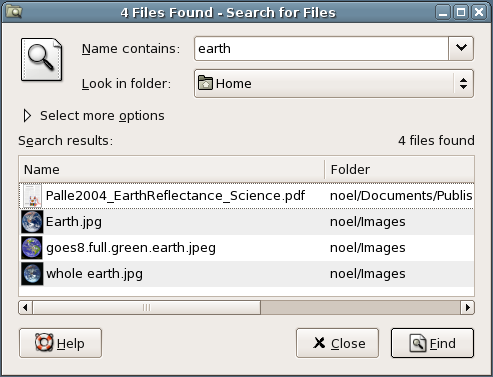Sort results by the Name column header

[x=171, y=170]
